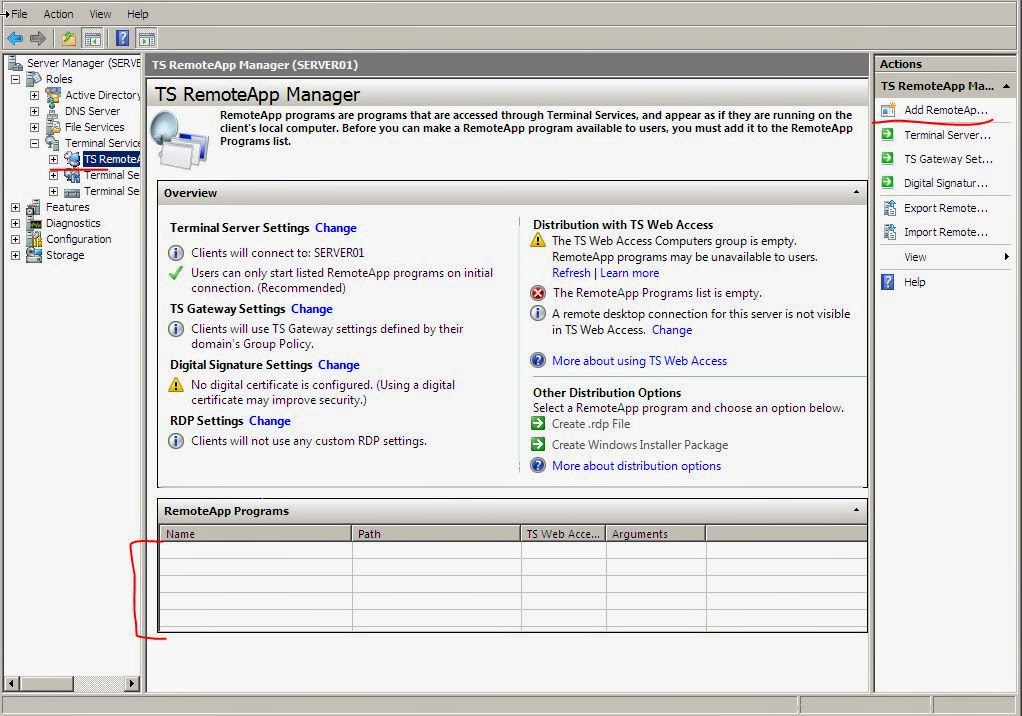
Task: Collapse the TS RemoteApp Manager actions group
Action: 1006,86
